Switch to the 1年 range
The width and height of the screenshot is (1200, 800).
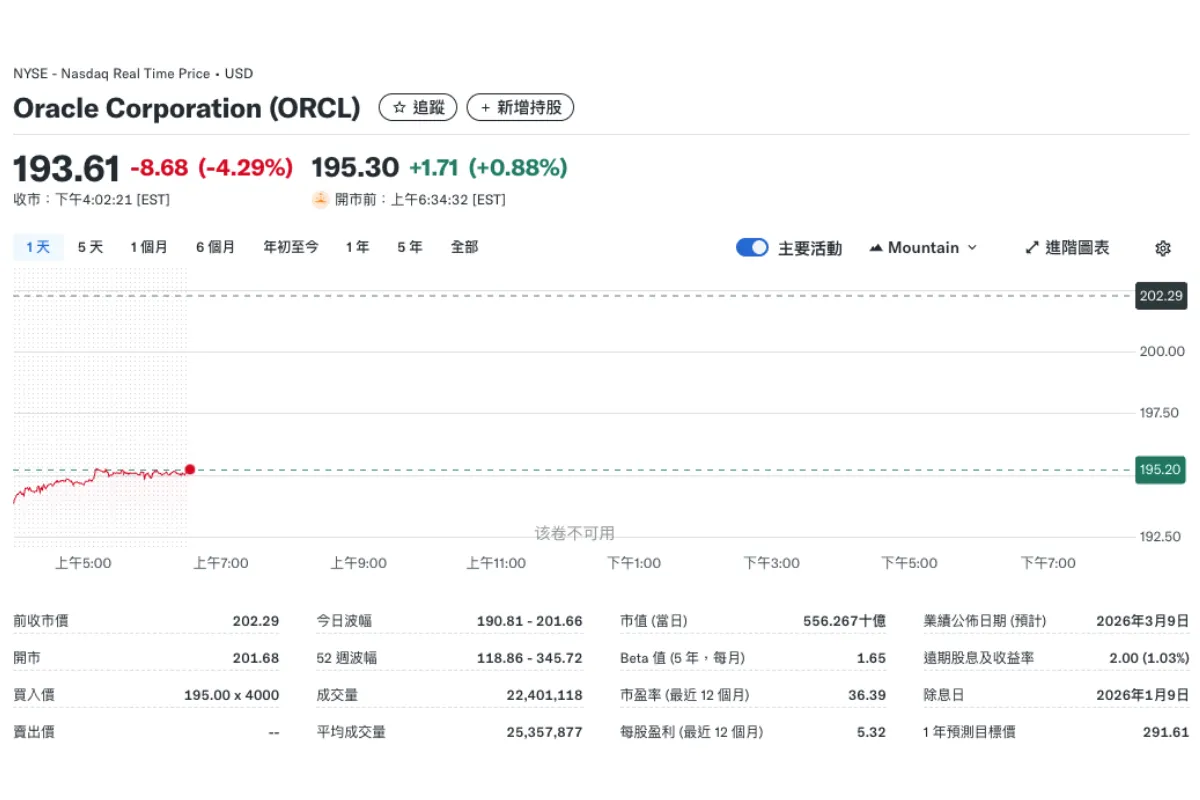pos(357,246)
